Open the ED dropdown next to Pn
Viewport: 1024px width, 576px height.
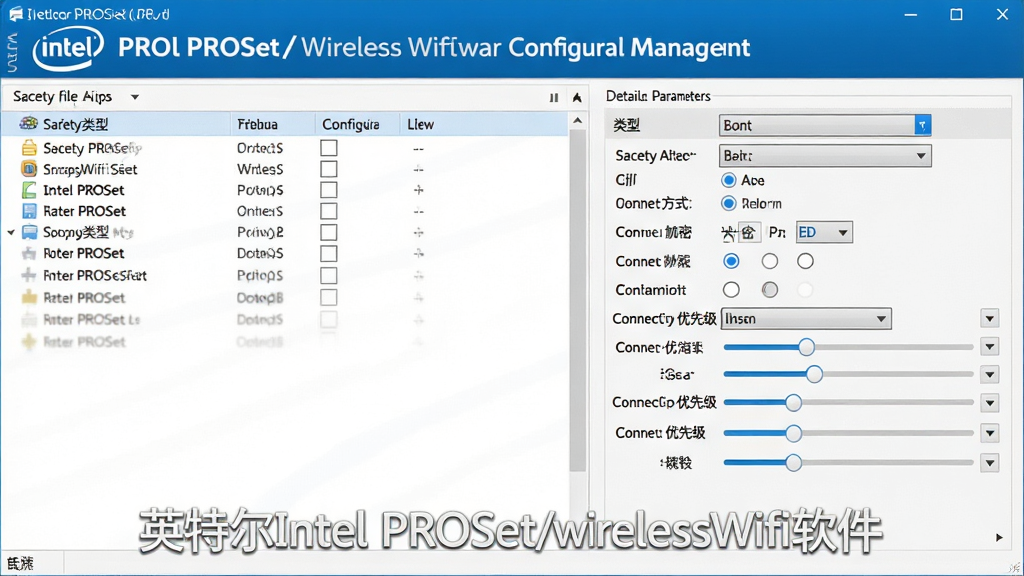pos(824,232)
